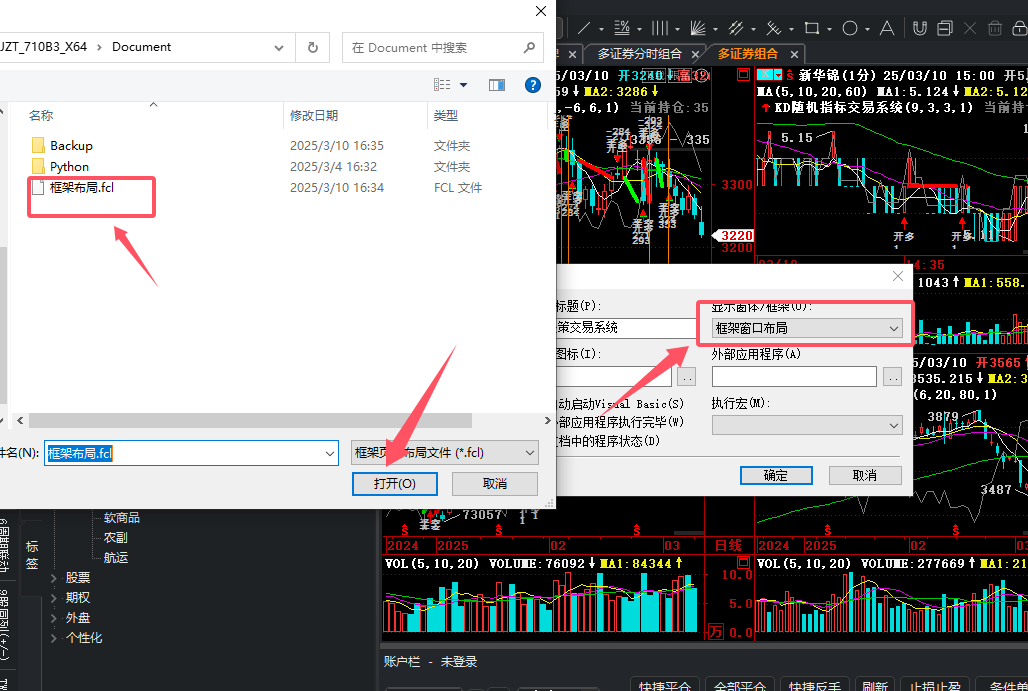Open the 框架窗口布局 display dropdown
The width and height of the screenshot is (1028, 691).
tap(808, 328)
